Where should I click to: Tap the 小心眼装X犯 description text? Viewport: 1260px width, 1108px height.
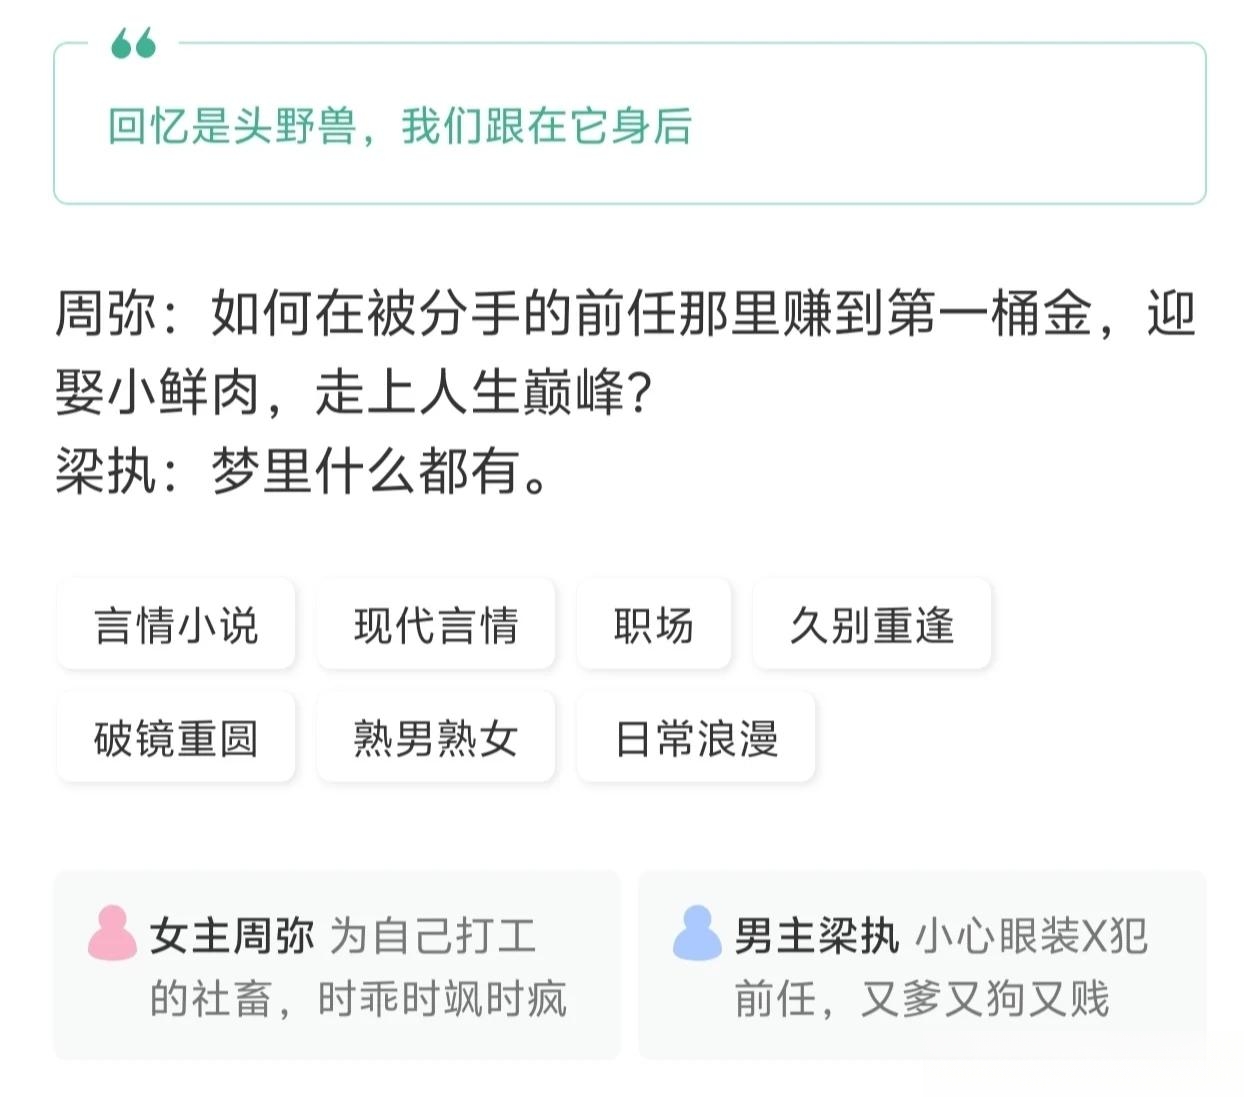click(x=1031, y=936)
